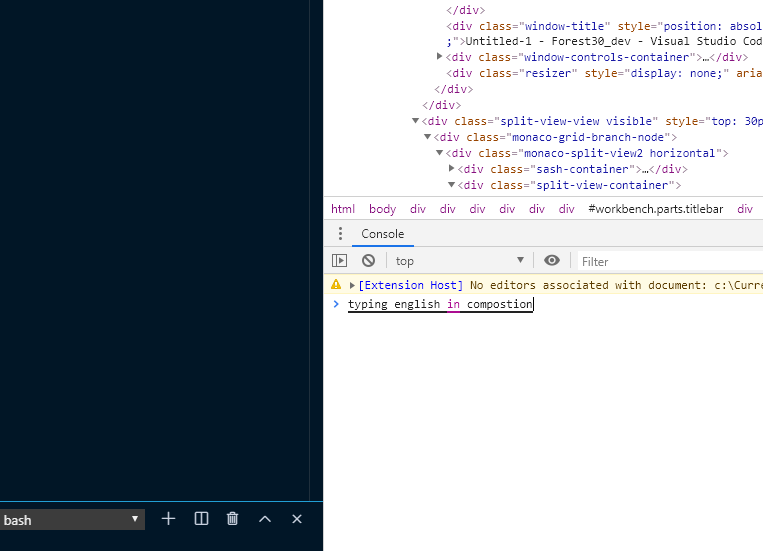The width and height of the screenshot is (763, 551).
Task: Create live expression with eye icon
Action: click(x=551, y=260)
